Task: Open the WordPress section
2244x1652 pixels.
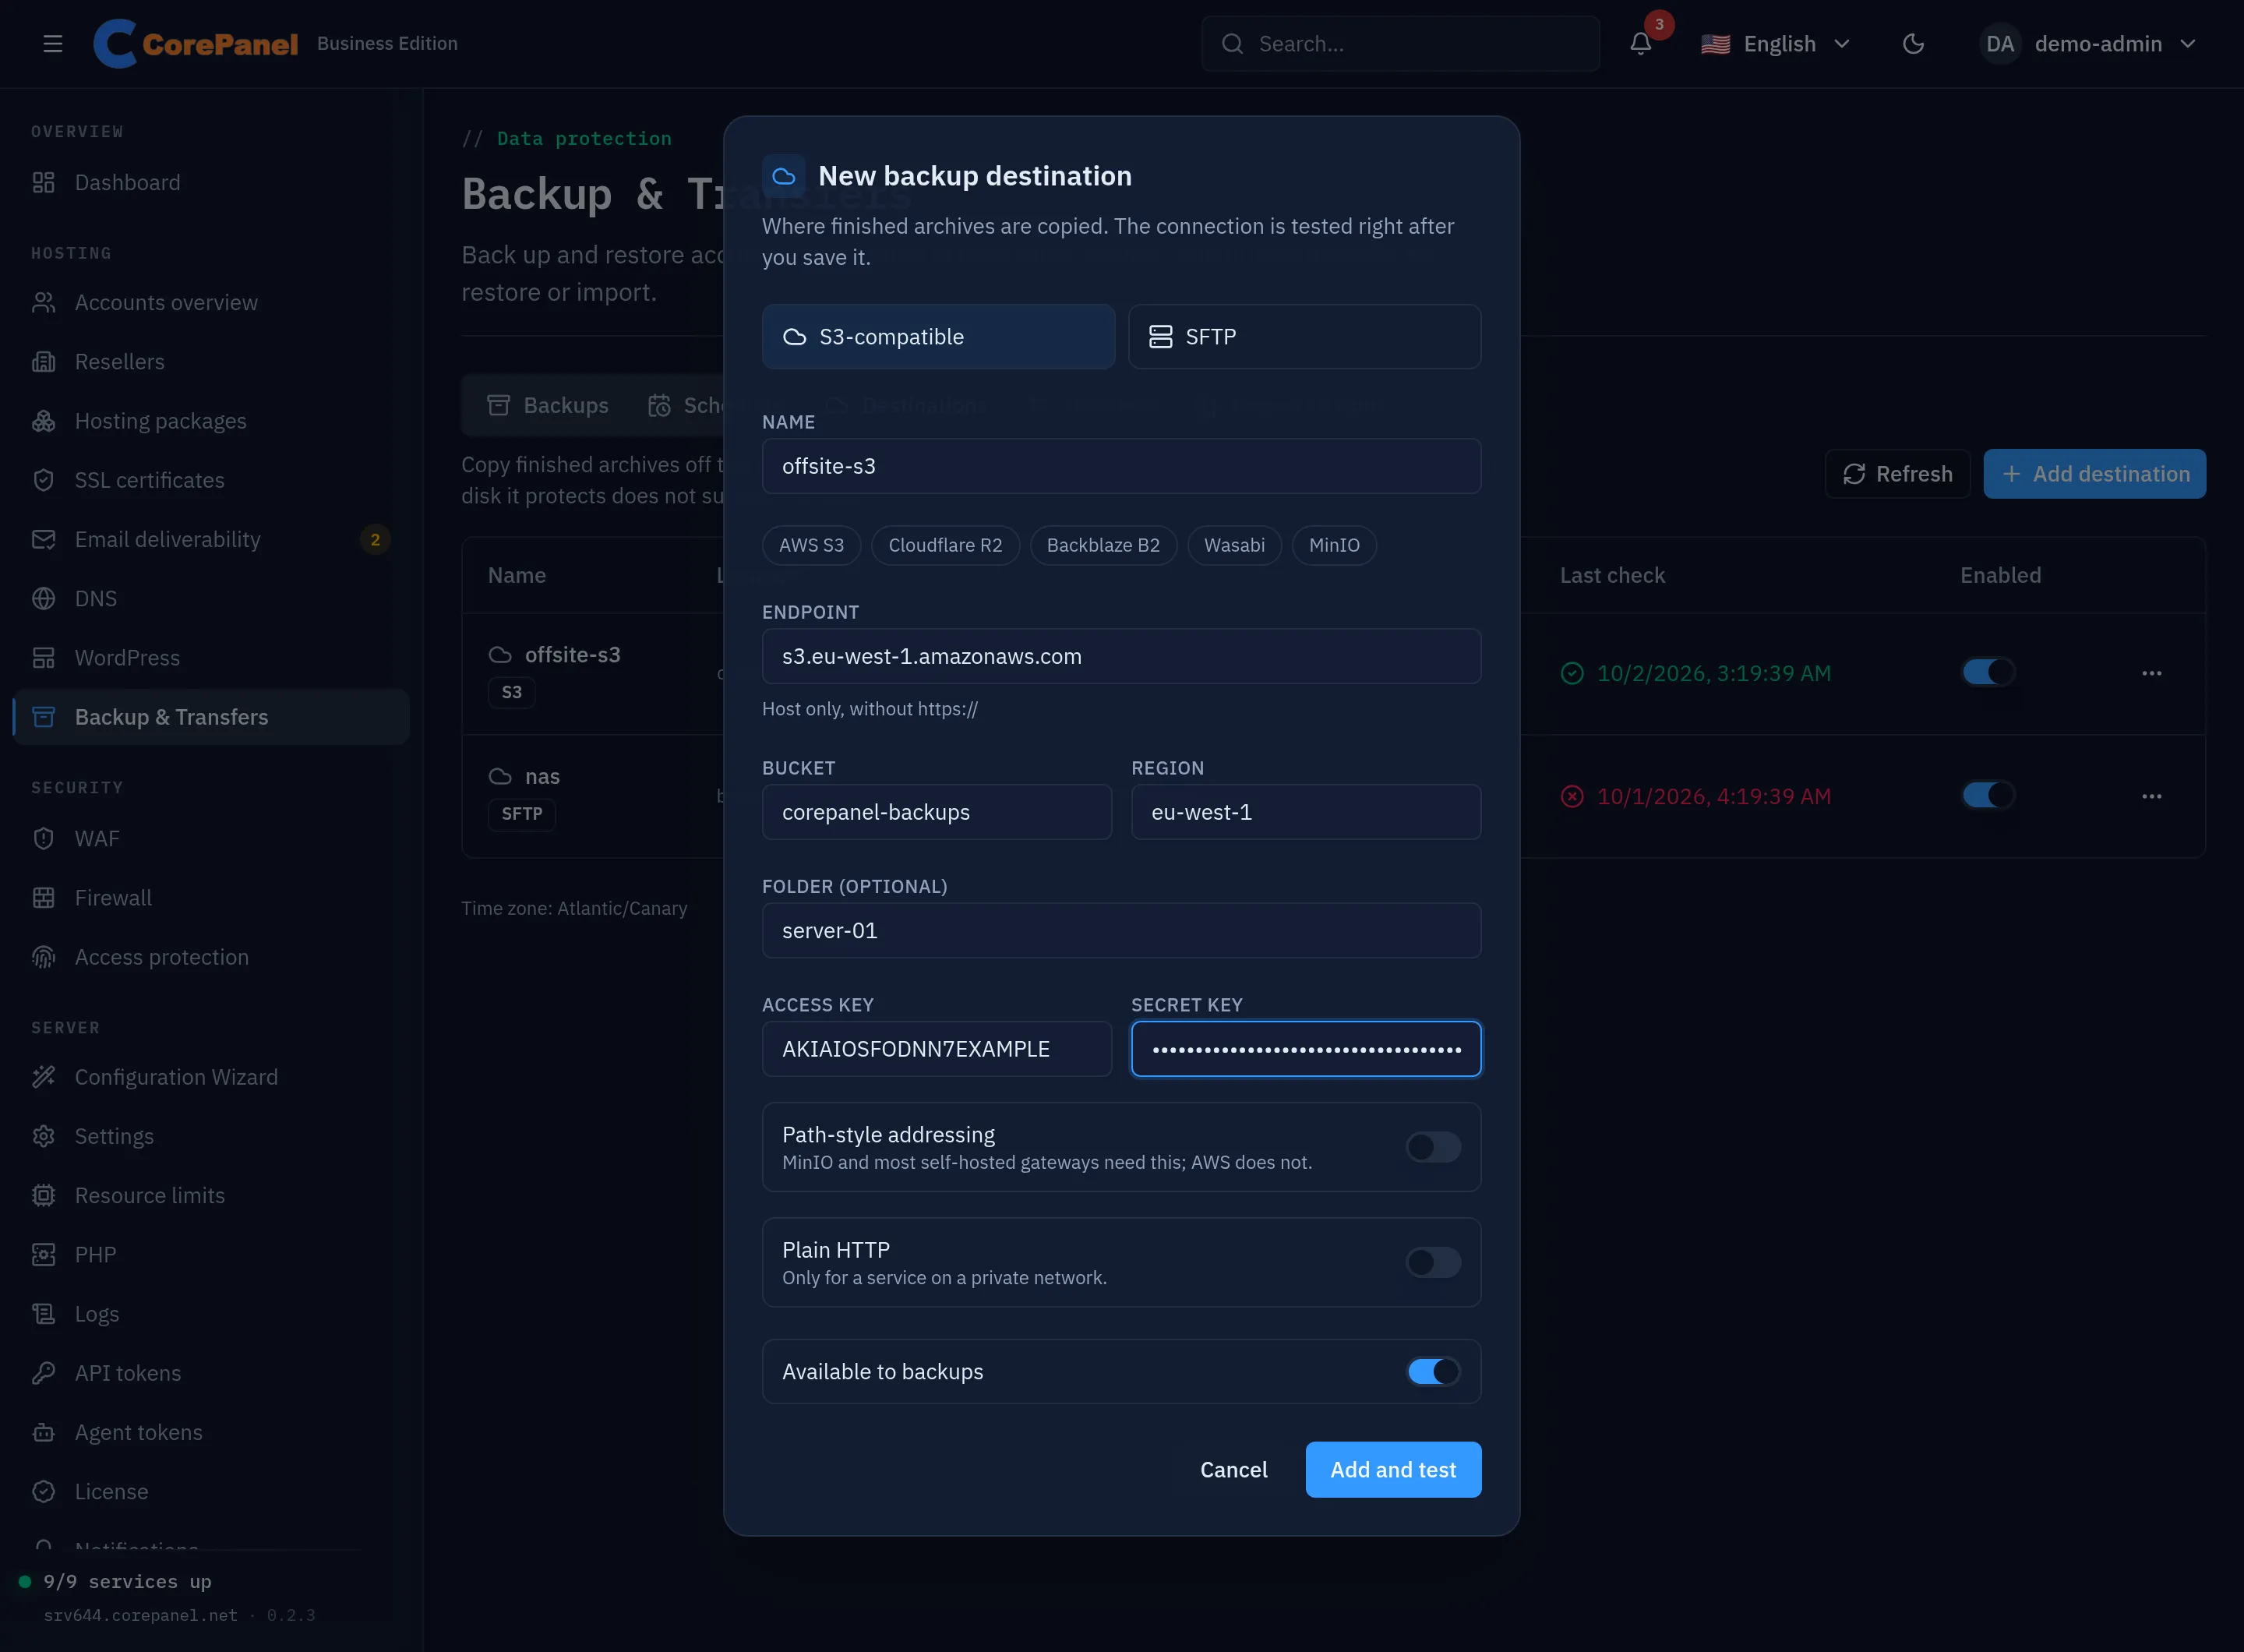Action: tap(211, 658)
